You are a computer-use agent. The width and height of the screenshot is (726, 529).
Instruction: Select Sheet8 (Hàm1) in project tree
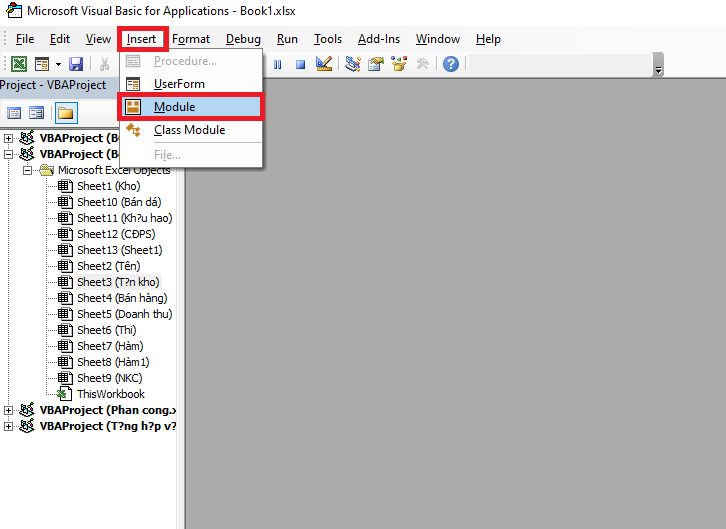click(x=113, y=362)
